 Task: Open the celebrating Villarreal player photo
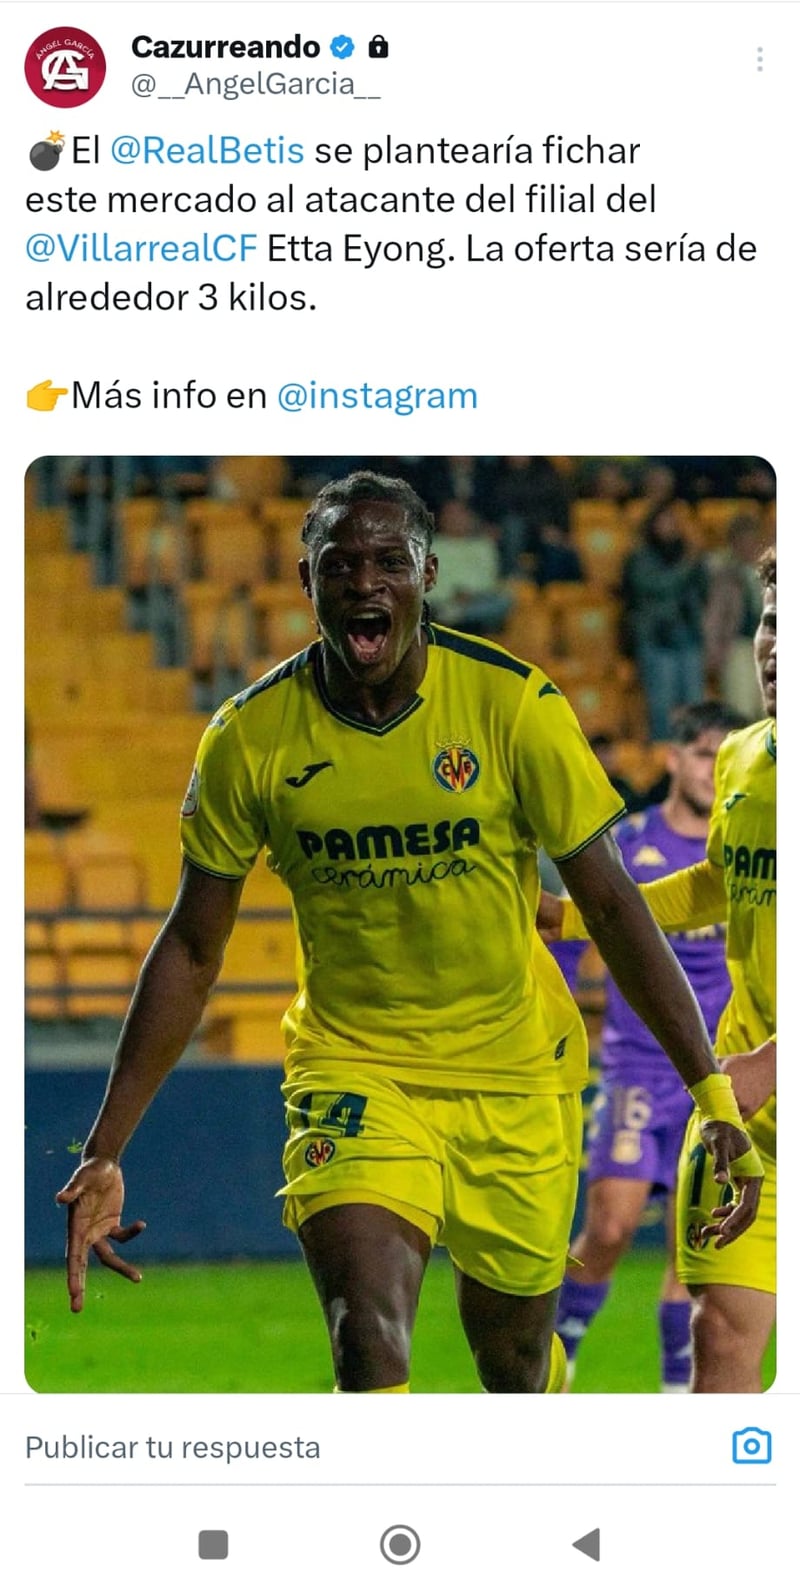coord(400,924)
